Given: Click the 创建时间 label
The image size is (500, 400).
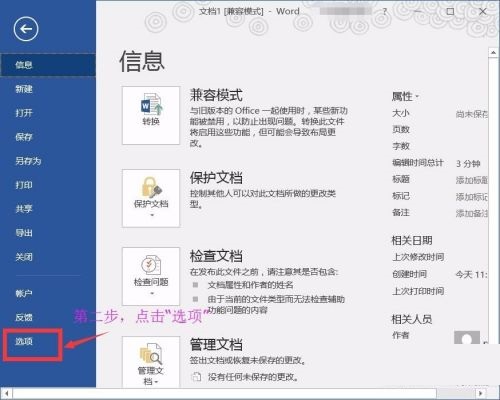Looking at the screenshot, I should pos(409,274).
